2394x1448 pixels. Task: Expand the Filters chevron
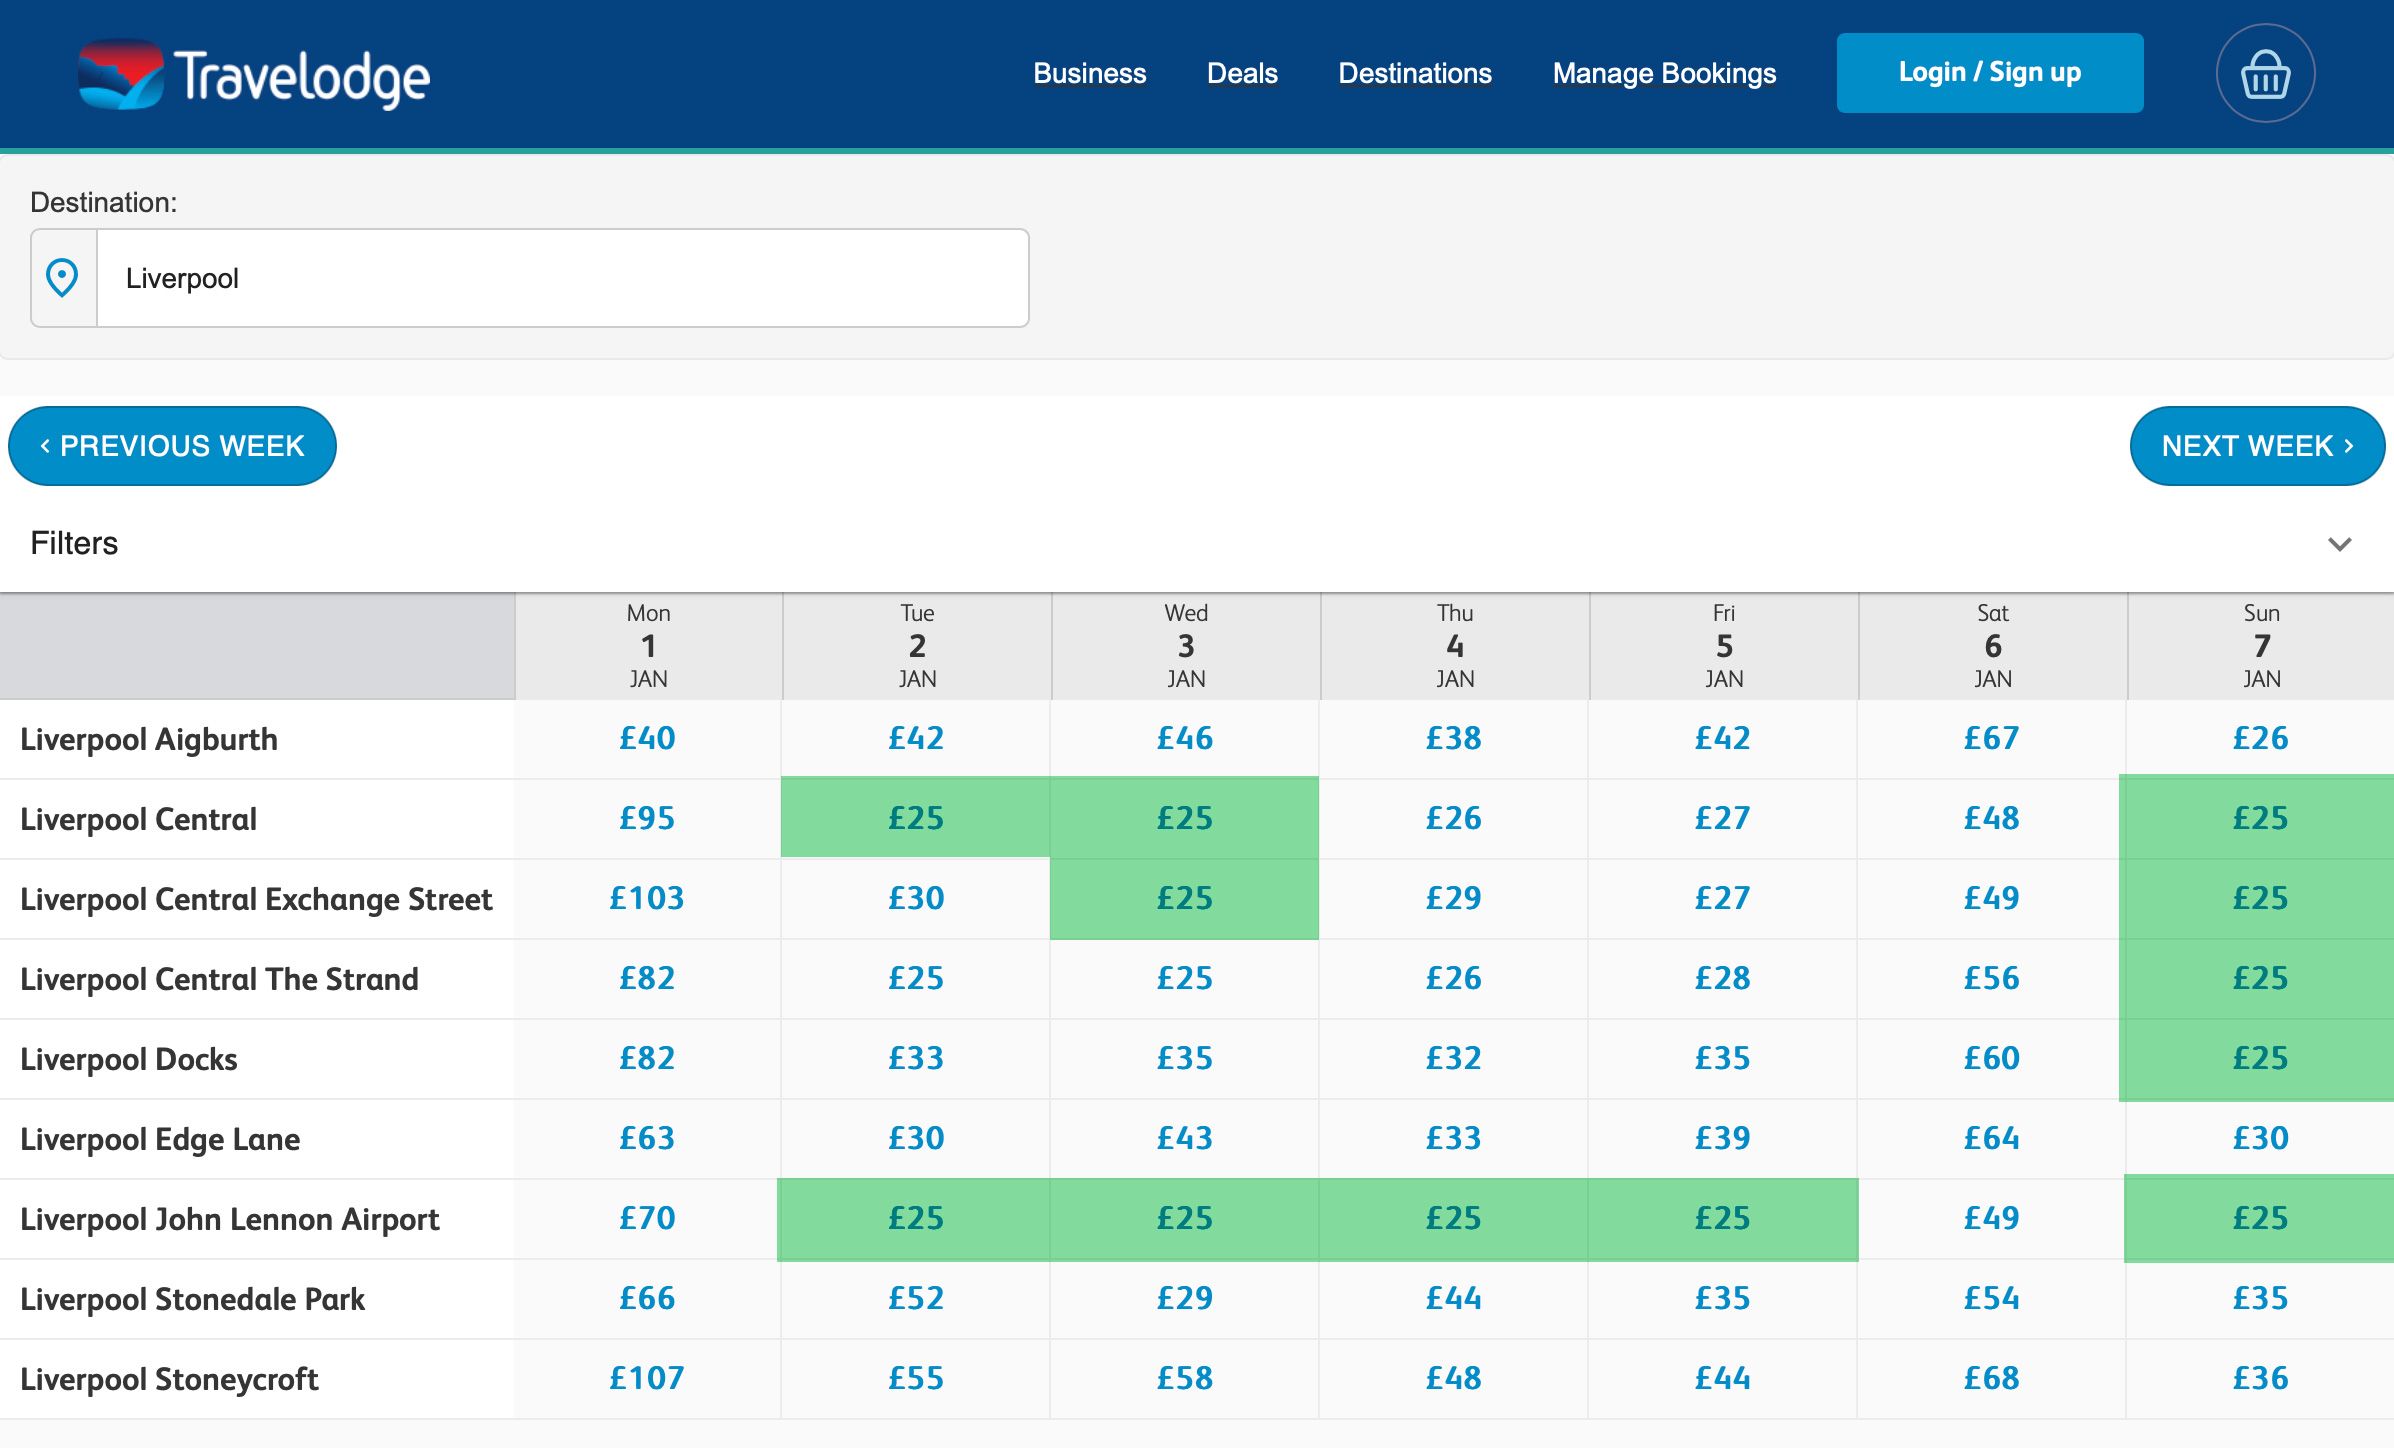coord(2339,544)
